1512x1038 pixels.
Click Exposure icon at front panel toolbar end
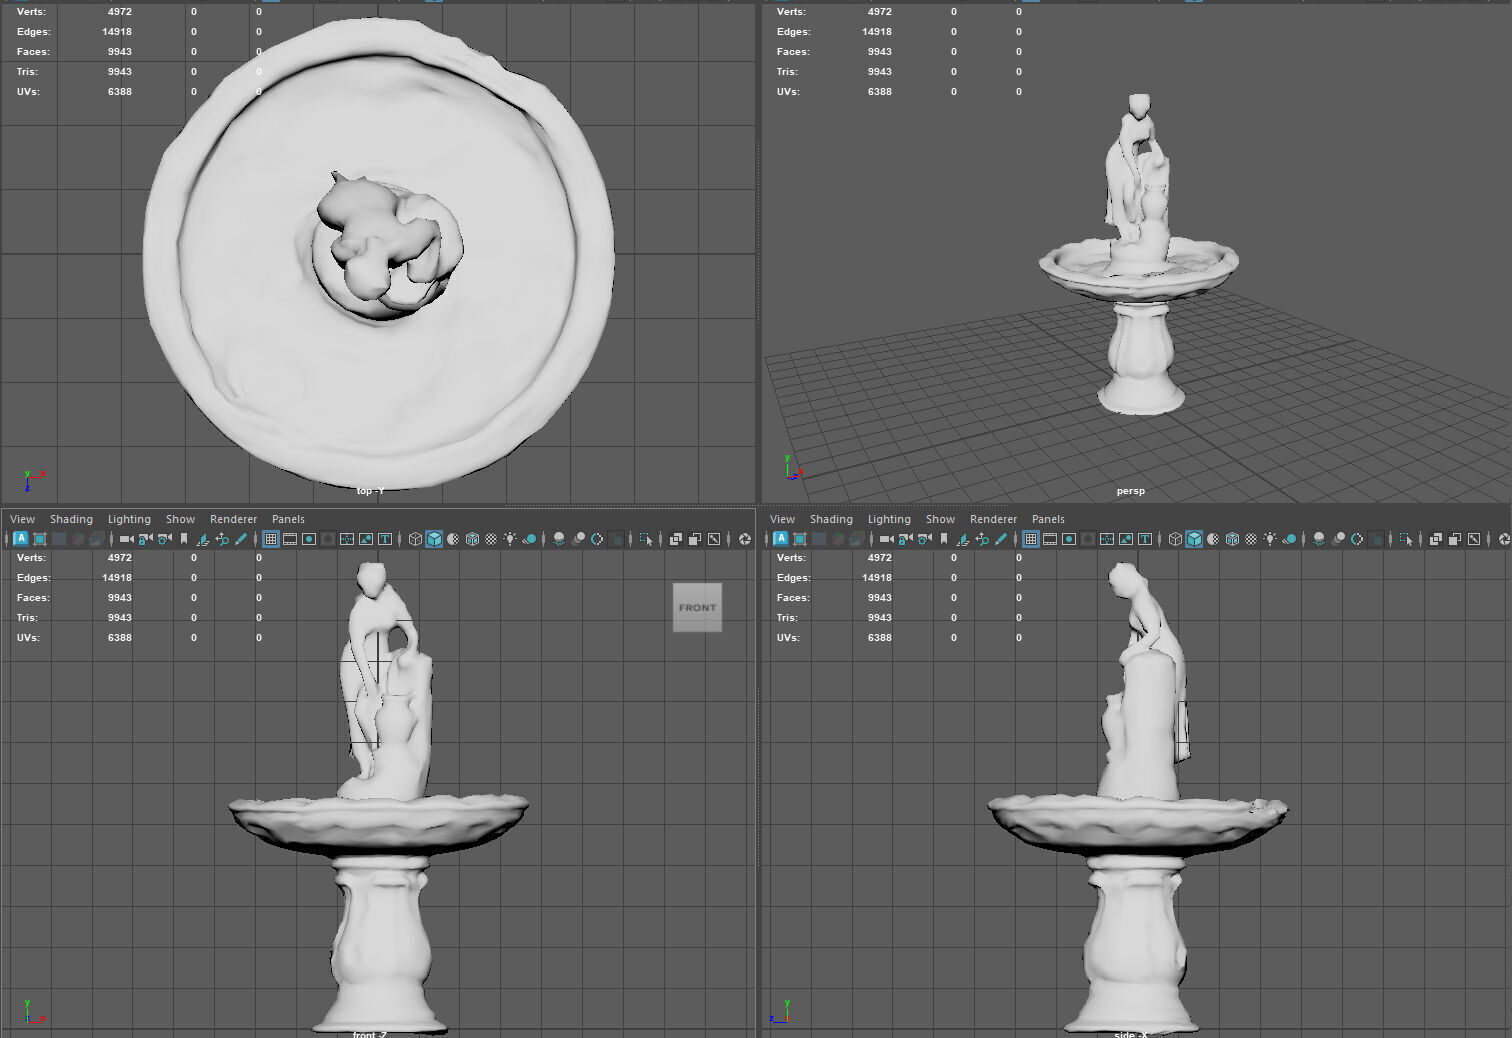(x=745, y=539)
